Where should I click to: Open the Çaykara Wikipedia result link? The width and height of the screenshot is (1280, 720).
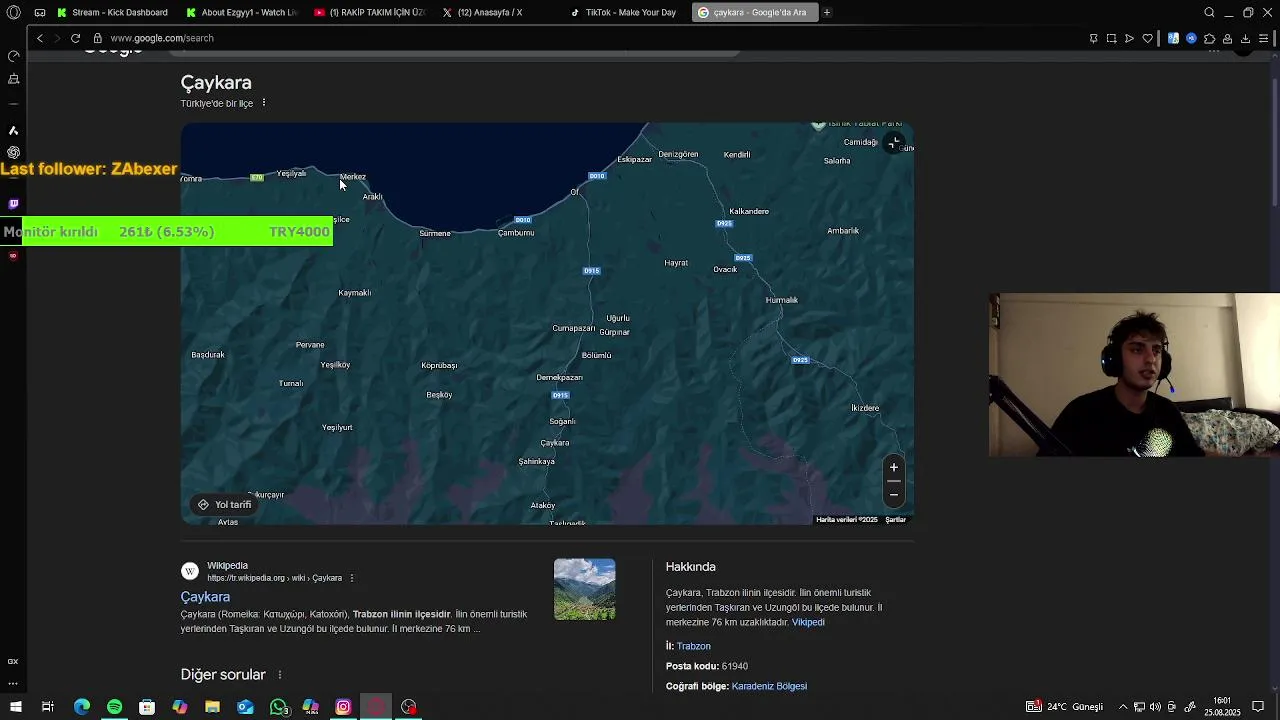(x=205, y=597)
